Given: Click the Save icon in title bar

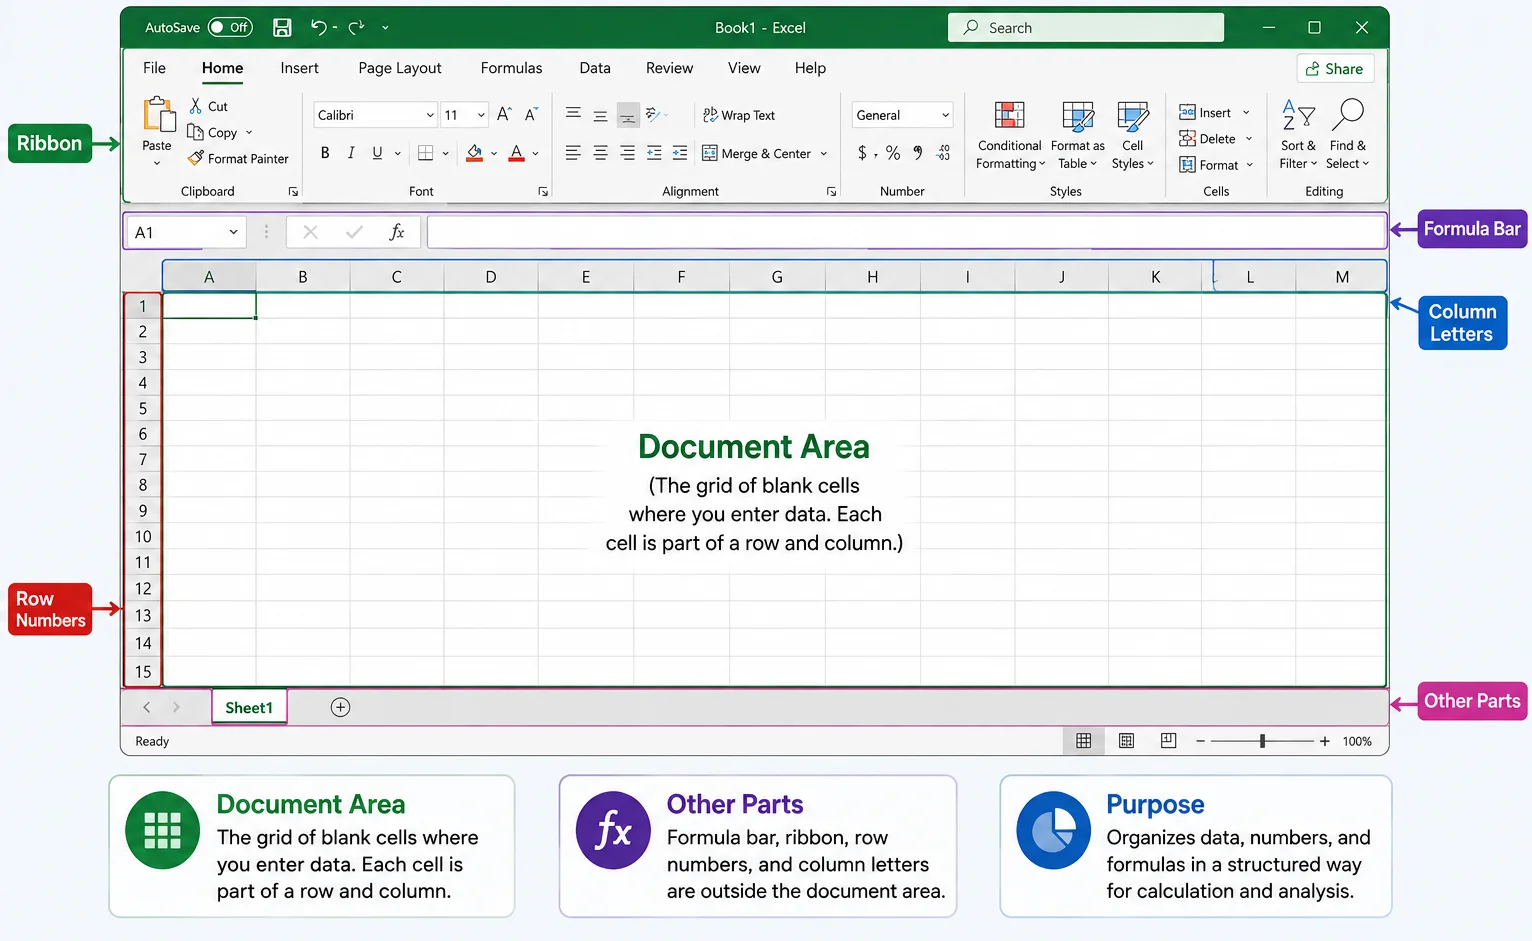Looking at the screenshot, I should coord(283,28).
